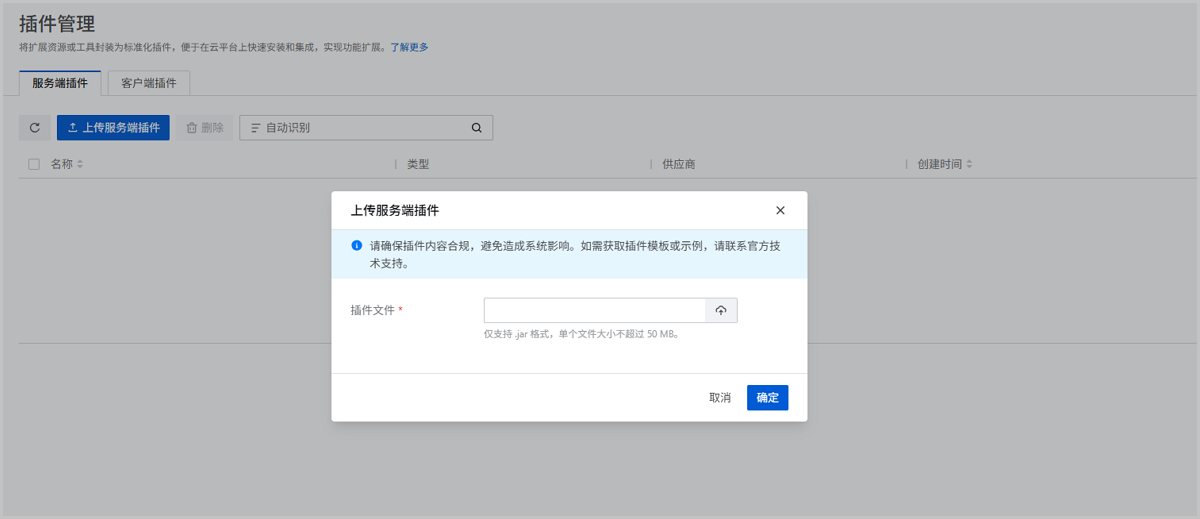Focus the 自动识别 search text box

coord(360,128)
